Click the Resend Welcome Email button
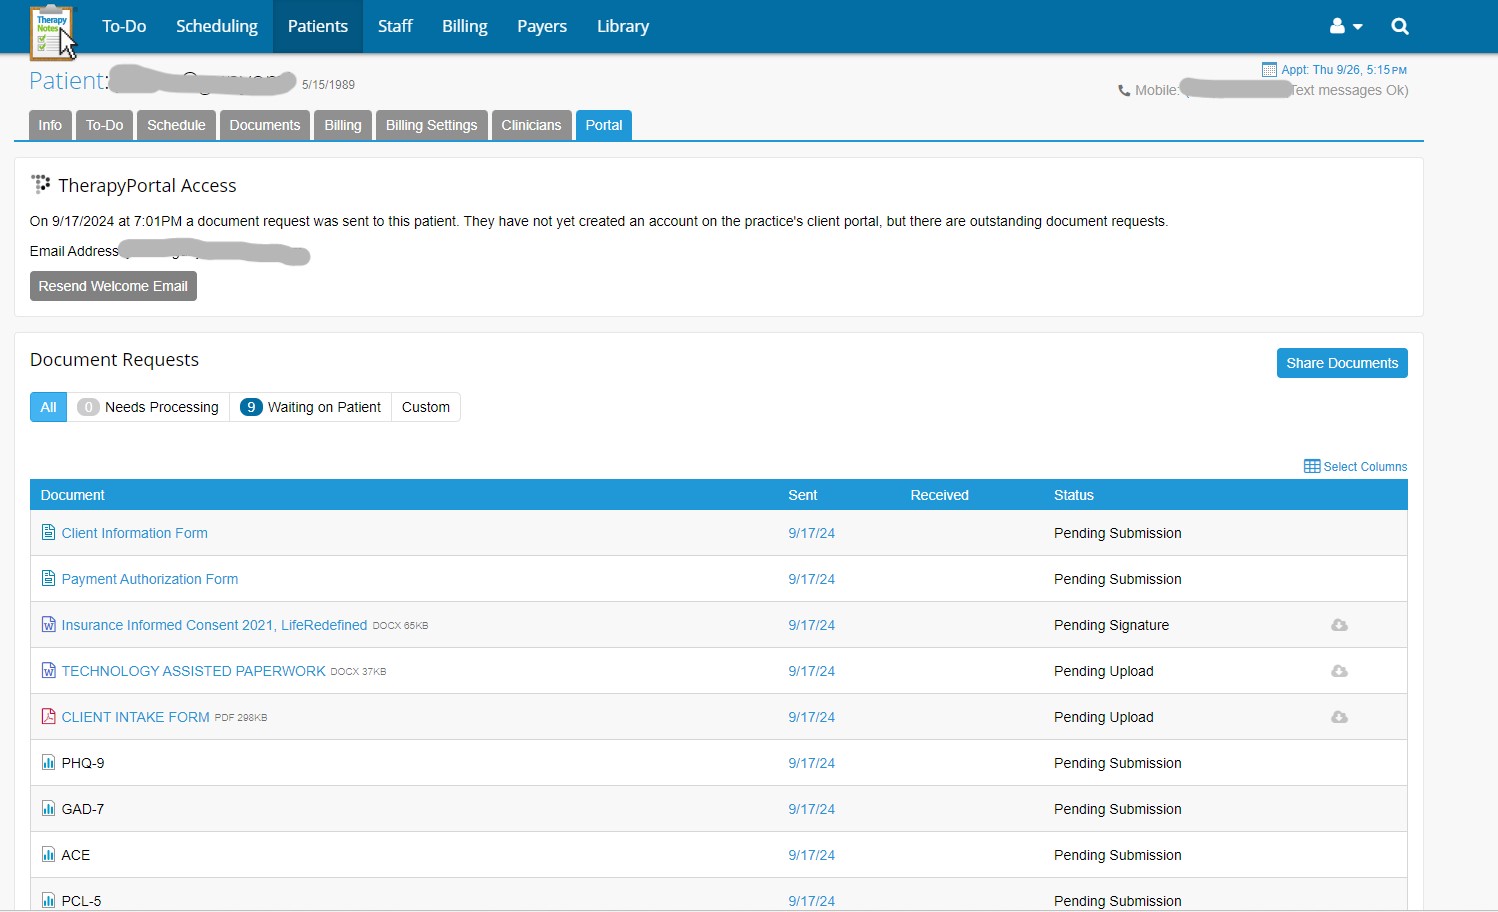 point(113,286)
